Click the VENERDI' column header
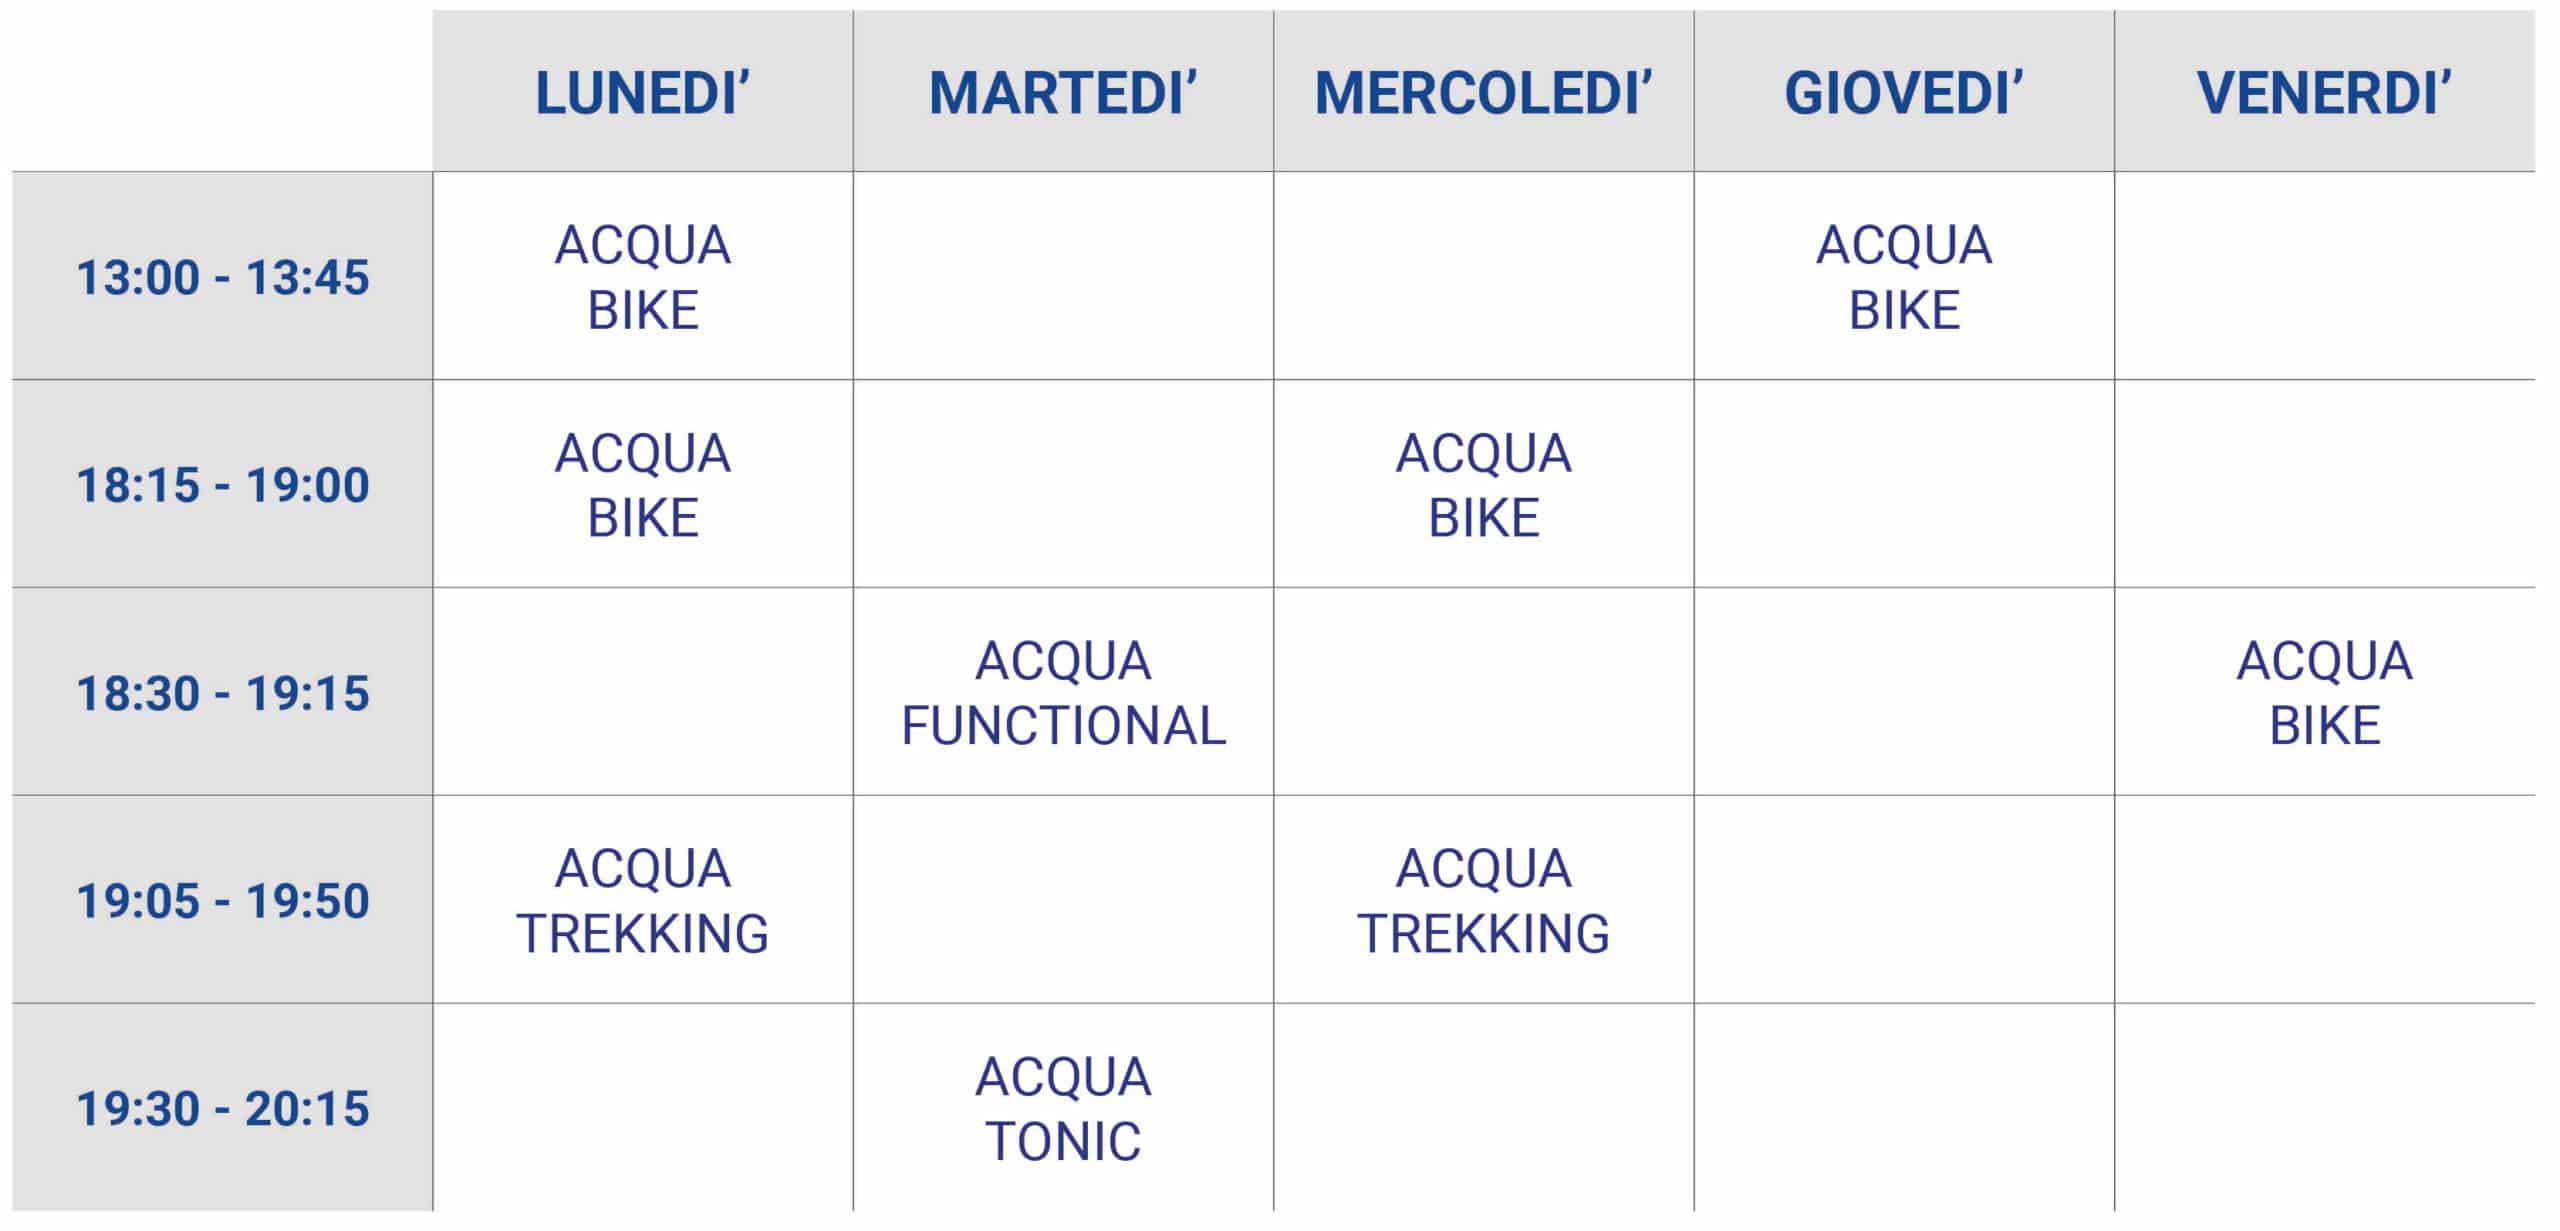The height and width of the screenshot is (1231, 2560). click(2325, 91)
